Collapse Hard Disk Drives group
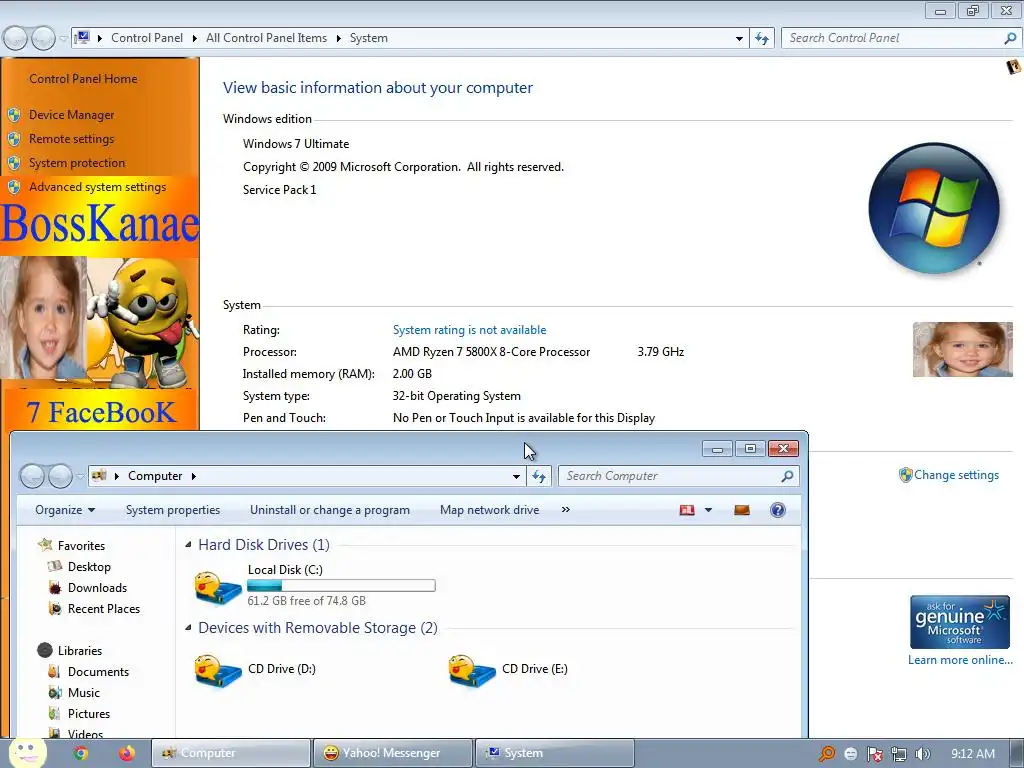This screenshot has width=1024, height=768. (188, 544)
